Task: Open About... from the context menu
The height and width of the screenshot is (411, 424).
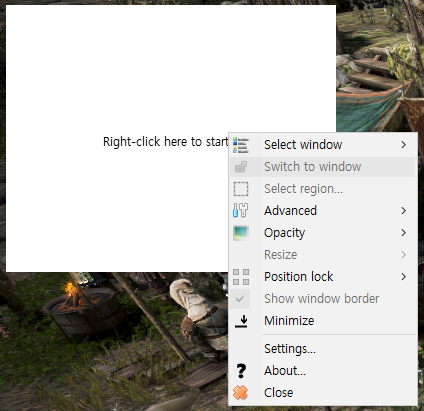Action: 323,371
